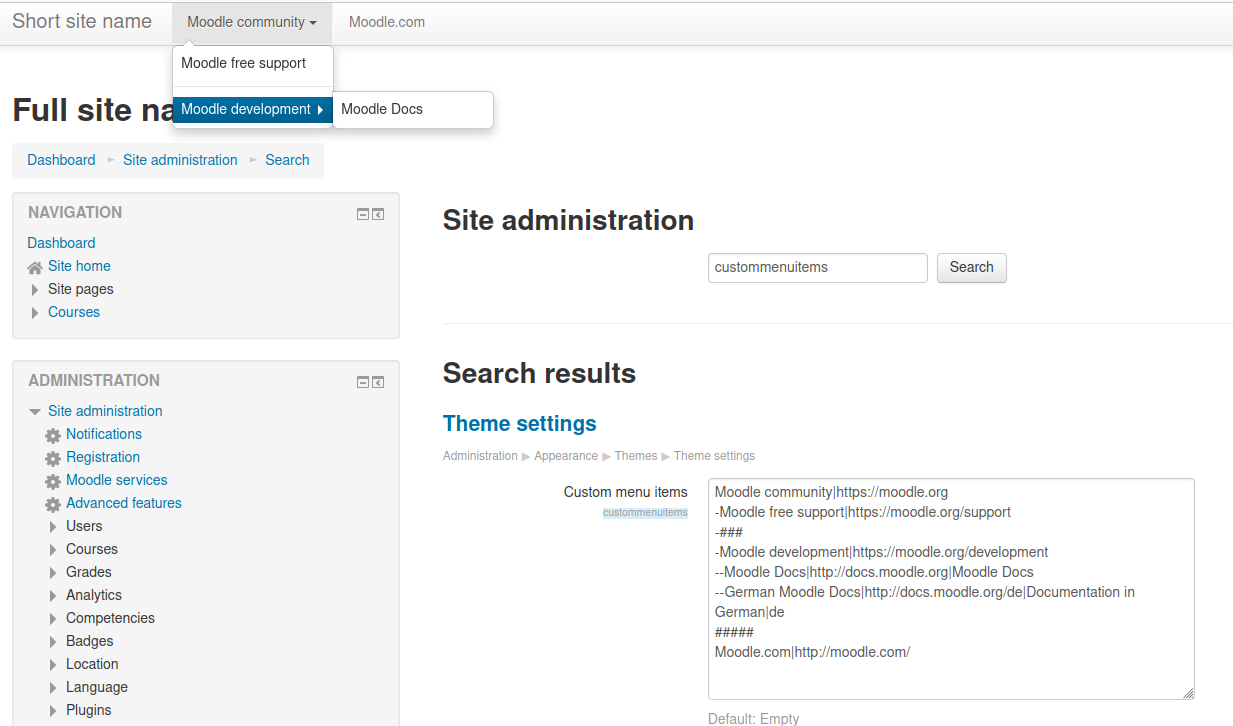Open the Site home link
Screen dimensions: 1233x726
point(79,266)
